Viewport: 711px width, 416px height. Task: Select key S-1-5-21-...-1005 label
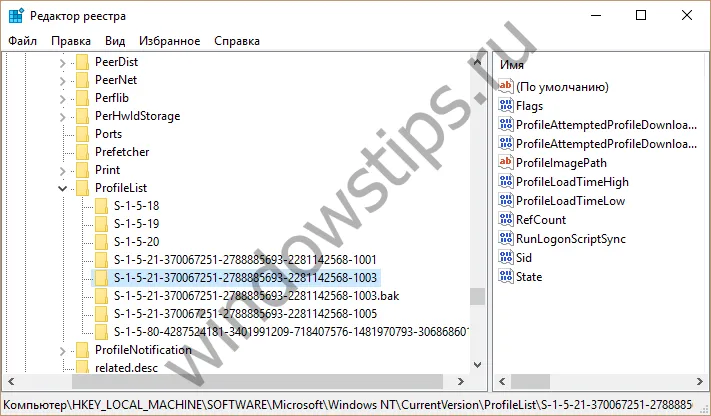point(245,314)
